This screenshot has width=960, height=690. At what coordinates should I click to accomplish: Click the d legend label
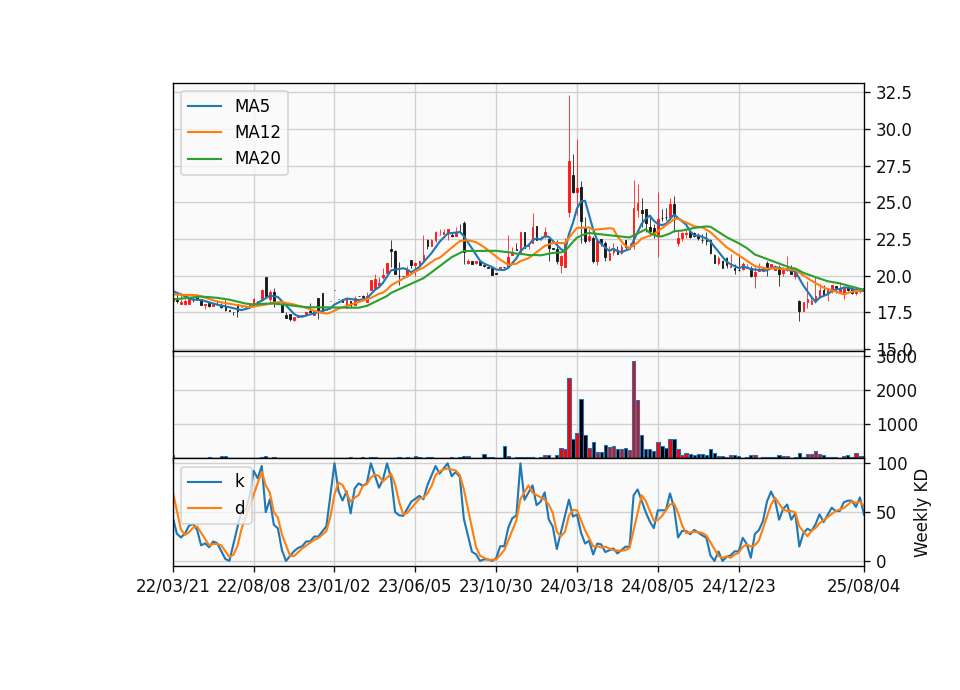(239, 508)
